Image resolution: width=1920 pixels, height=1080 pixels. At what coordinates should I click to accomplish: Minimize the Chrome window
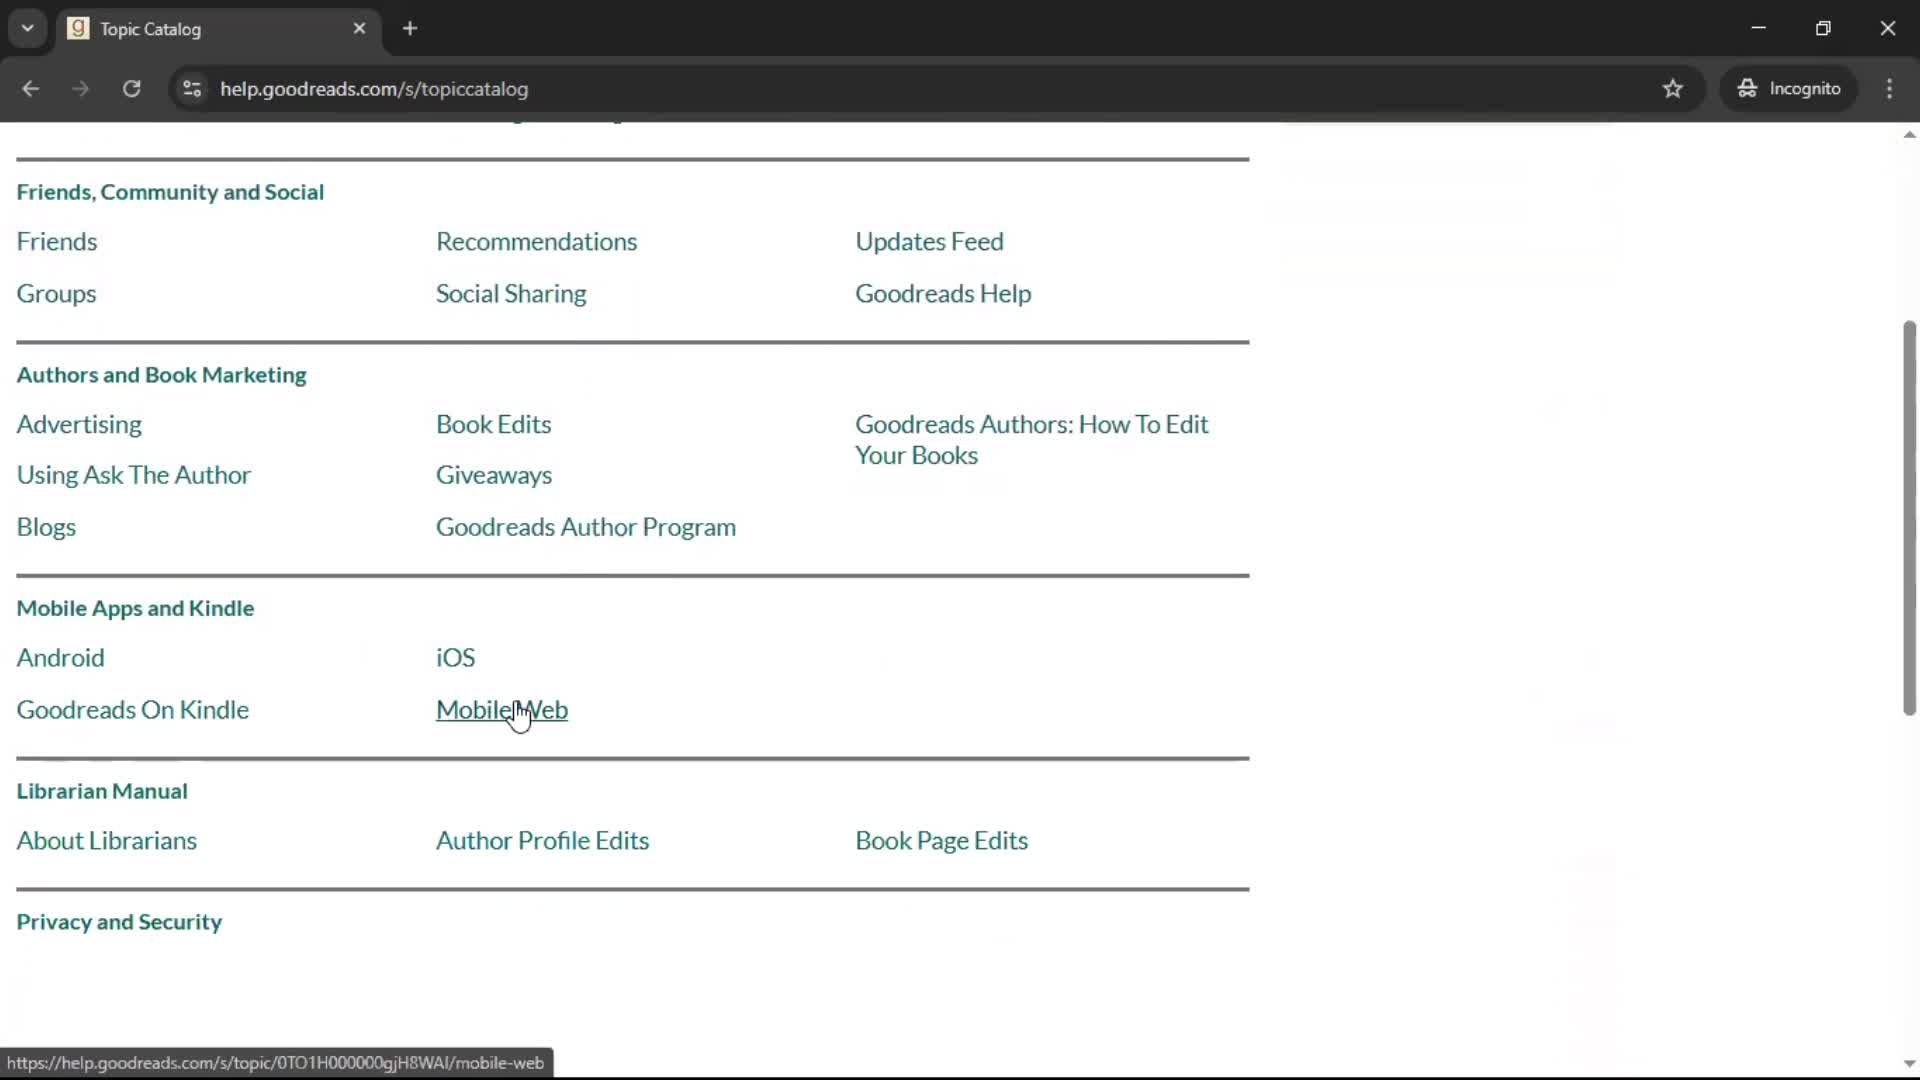point(1759,29)
